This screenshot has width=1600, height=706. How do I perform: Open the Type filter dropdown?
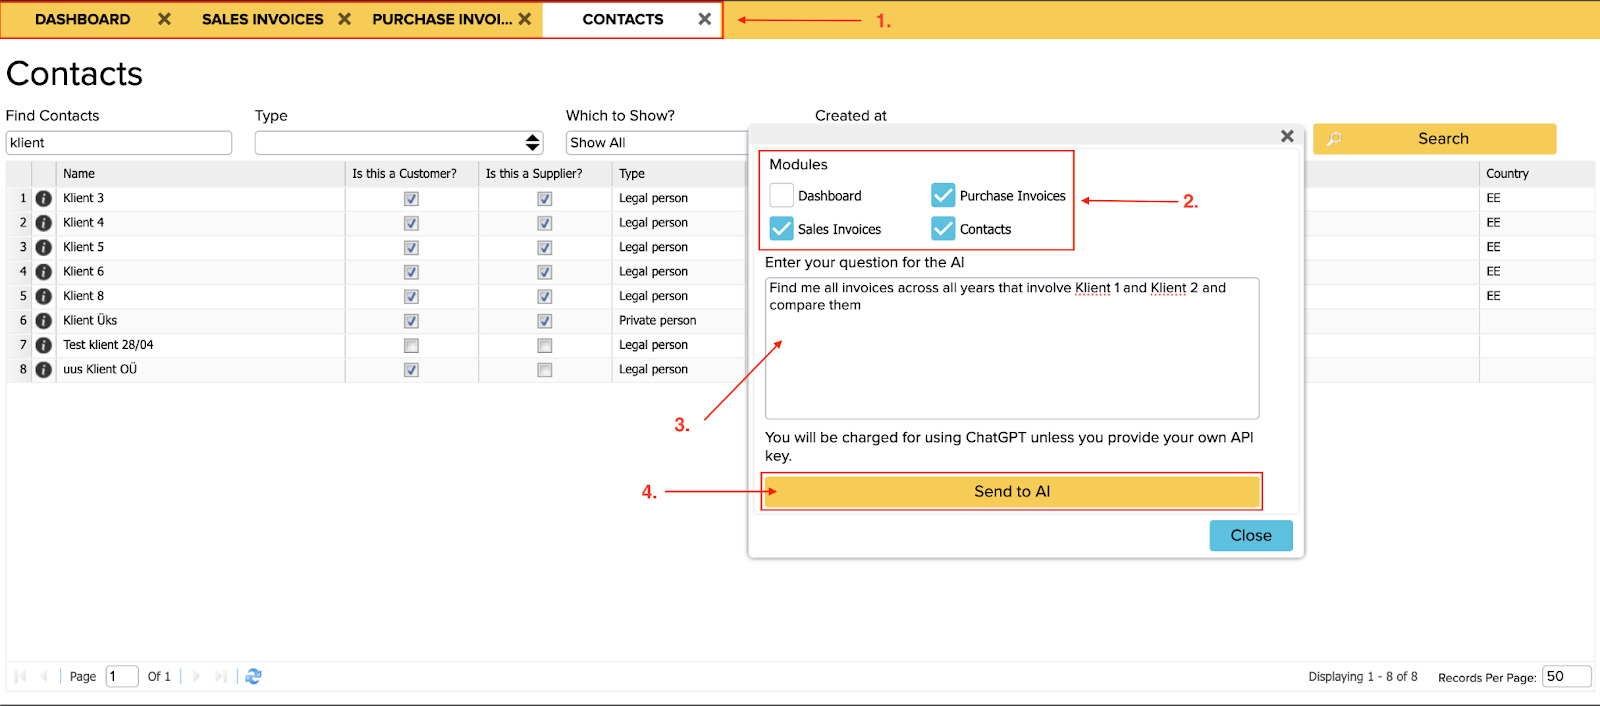pos(399,143)
